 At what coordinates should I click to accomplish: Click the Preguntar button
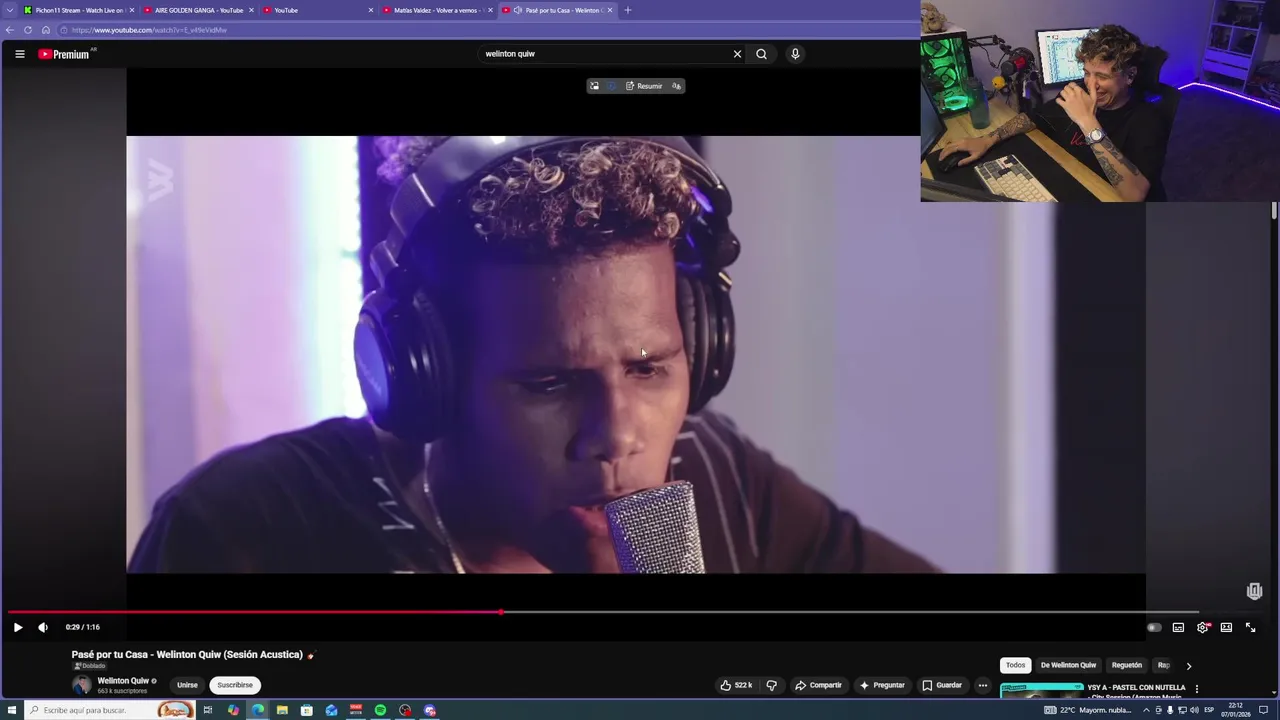click(x=882, y=685)
